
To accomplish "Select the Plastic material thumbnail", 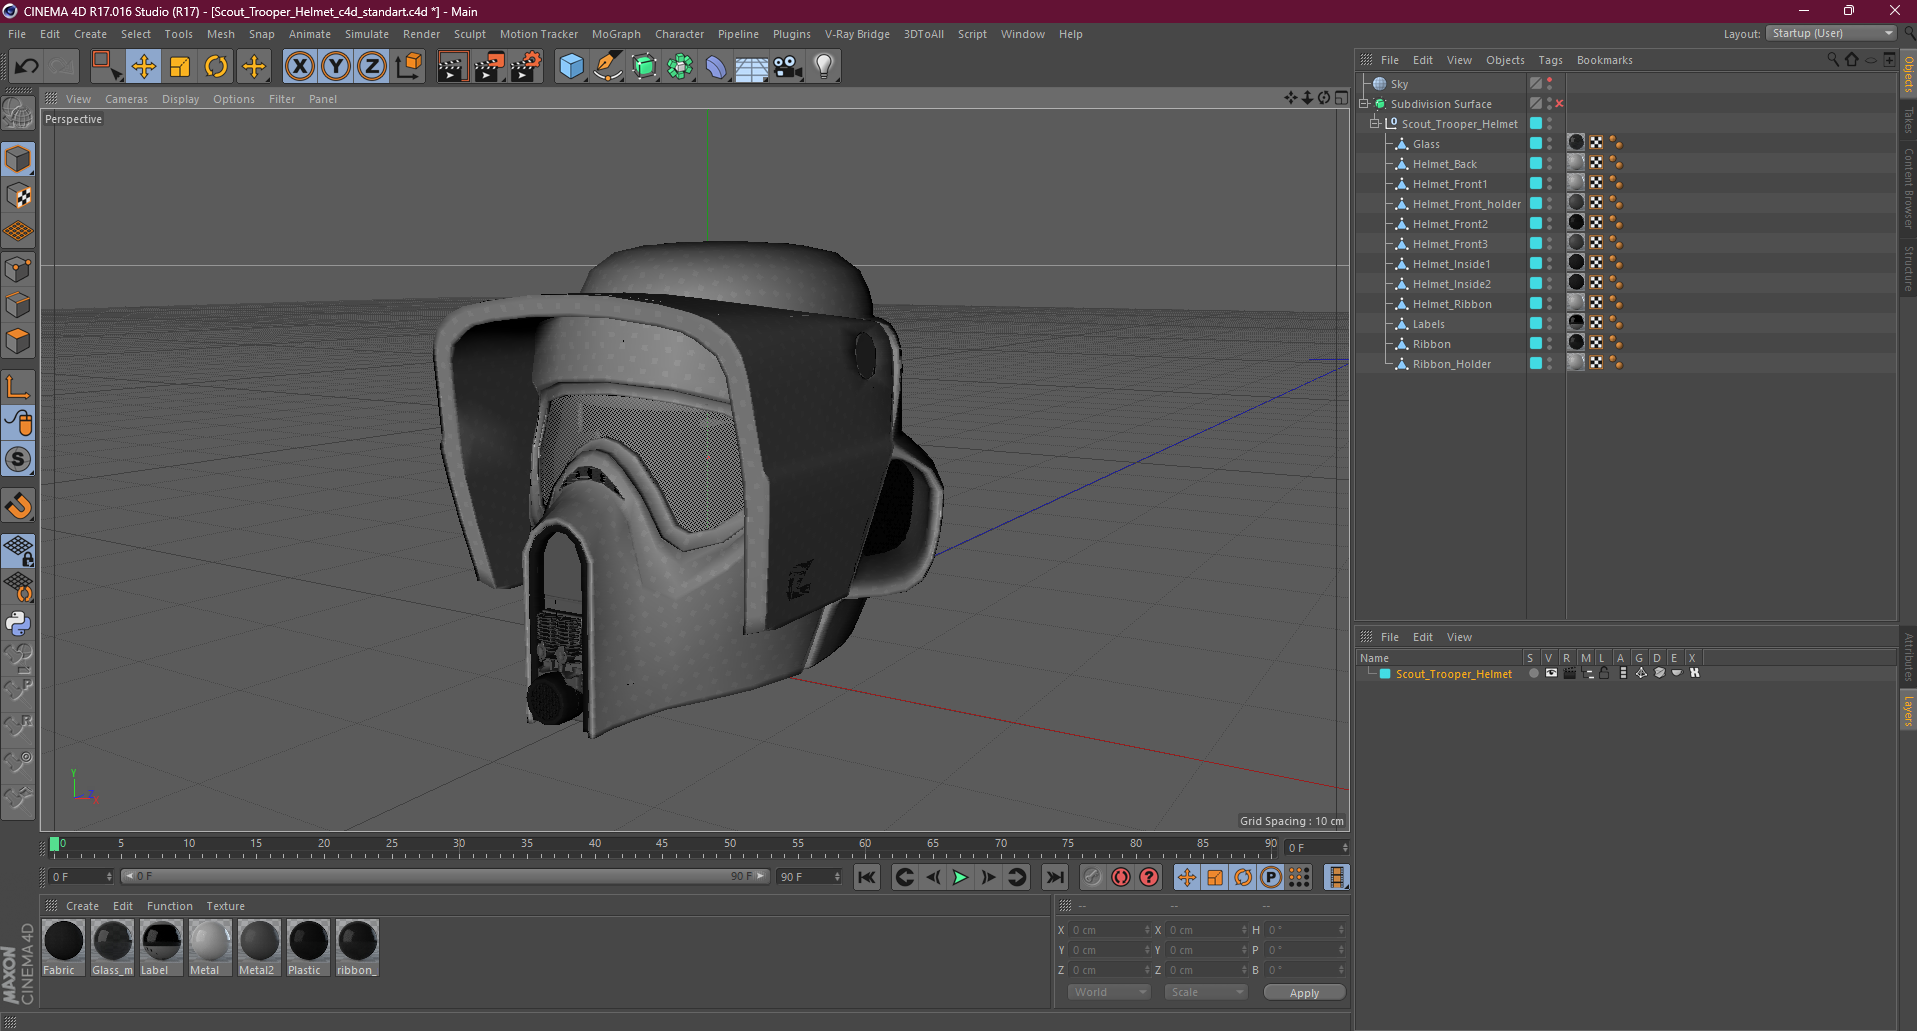I will pyautogui.click(x=308, y=947).
